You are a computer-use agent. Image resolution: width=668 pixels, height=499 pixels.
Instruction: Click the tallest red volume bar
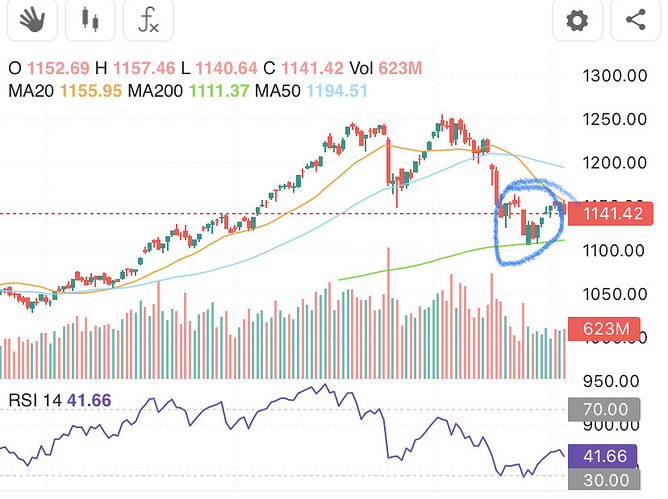click(386, 310)
